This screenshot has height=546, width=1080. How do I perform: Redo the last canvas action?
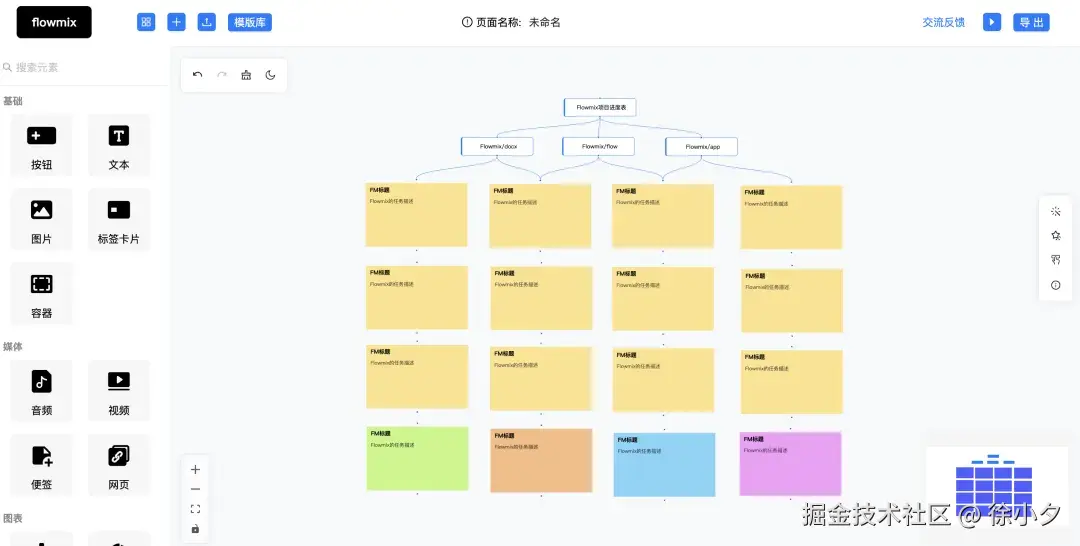coord(222,75)
